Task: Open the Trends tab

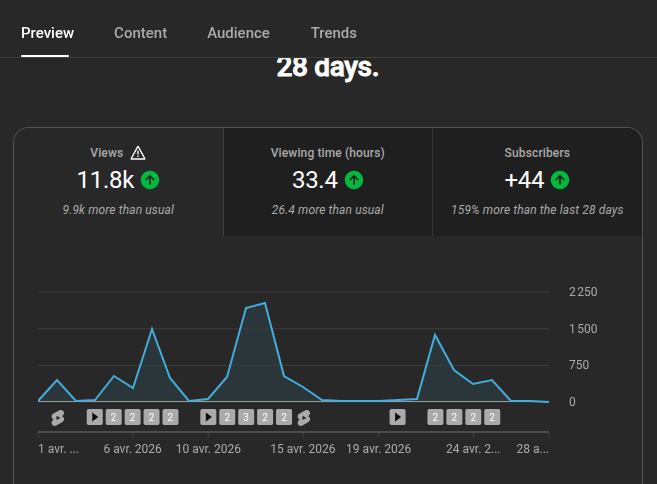Action: [334, 33]
